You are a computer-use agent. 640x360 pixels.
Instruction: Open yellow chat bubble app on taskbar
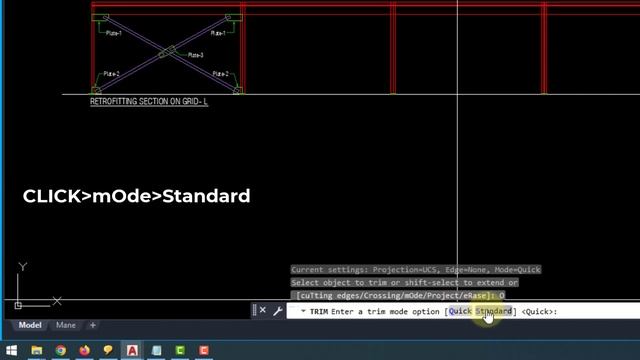(x=108, y=350)
